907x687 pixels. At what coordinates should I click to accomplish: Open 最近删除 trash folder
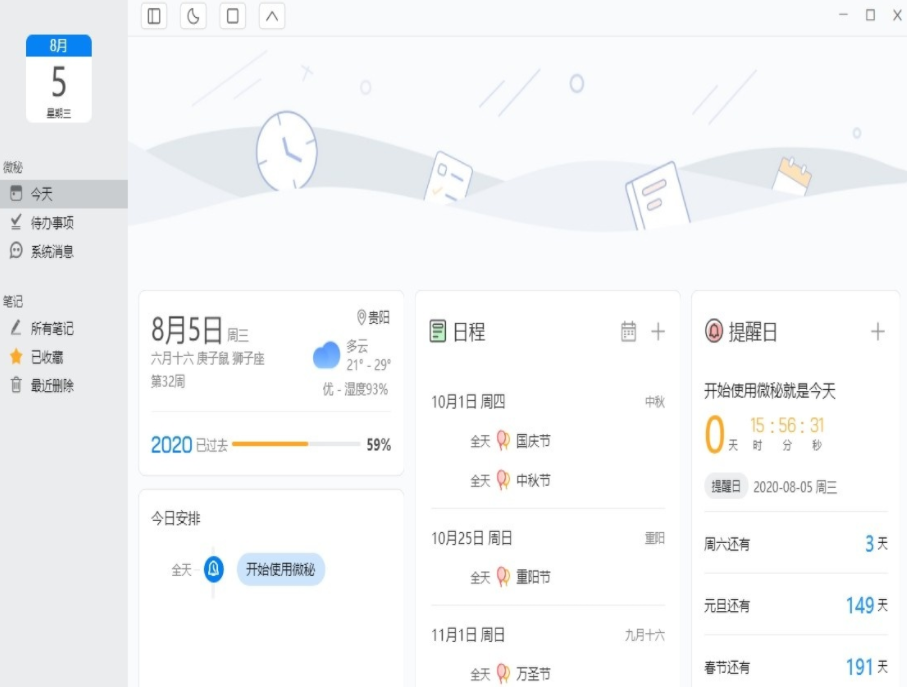click(52, 385)
